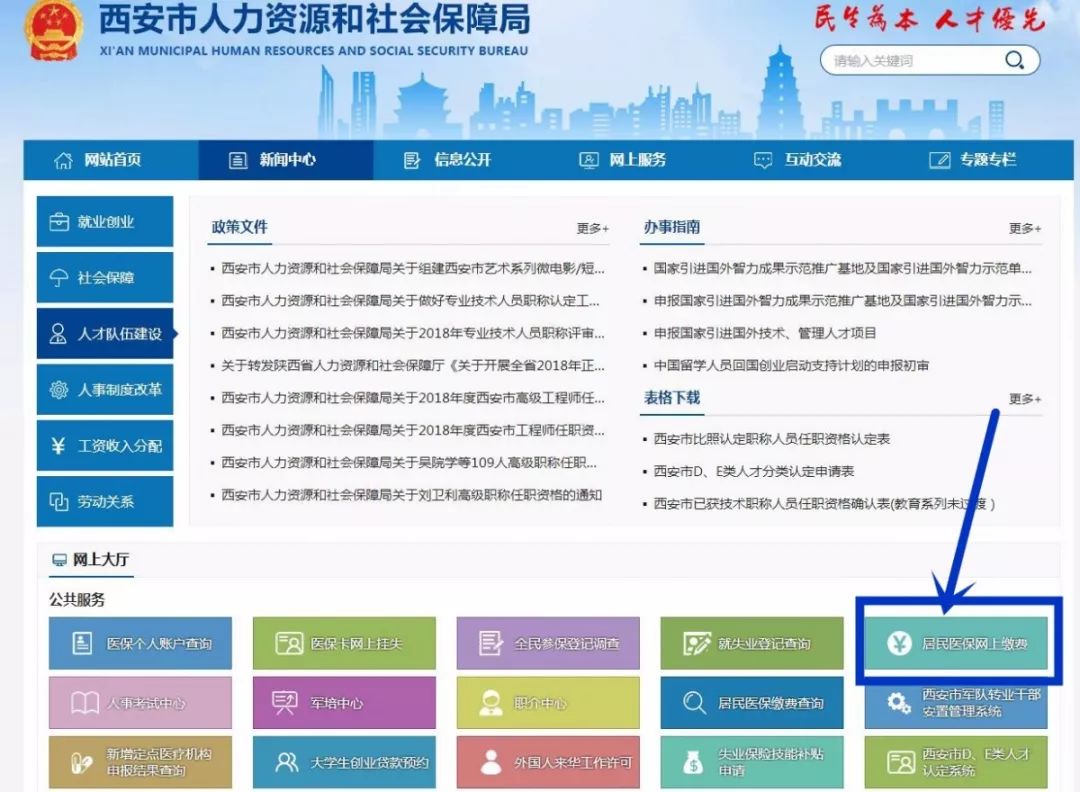Expand 更多+ for 办事指南
Image resolution: width=1080 pixels, height=792 pixels.
(1025, 228)
